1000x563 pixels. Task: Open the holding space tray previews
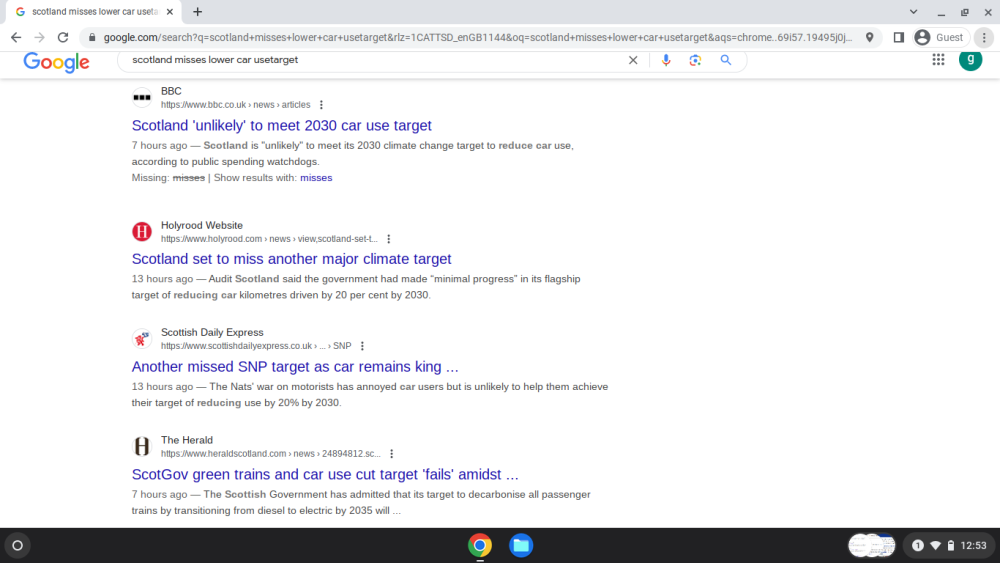871,545
